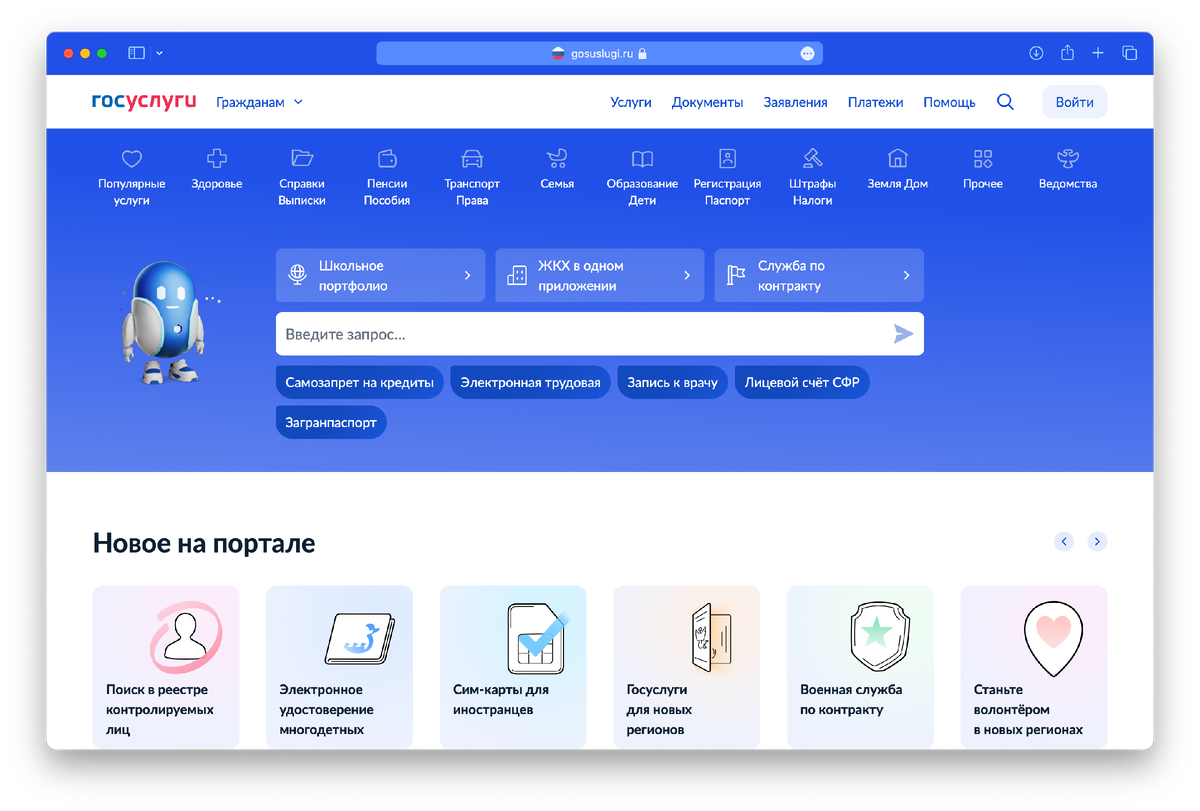The width and height of the screenshot is (1200, 811).
Task: Click the gosuslugi.ru address bar
Action: point(599,53)
